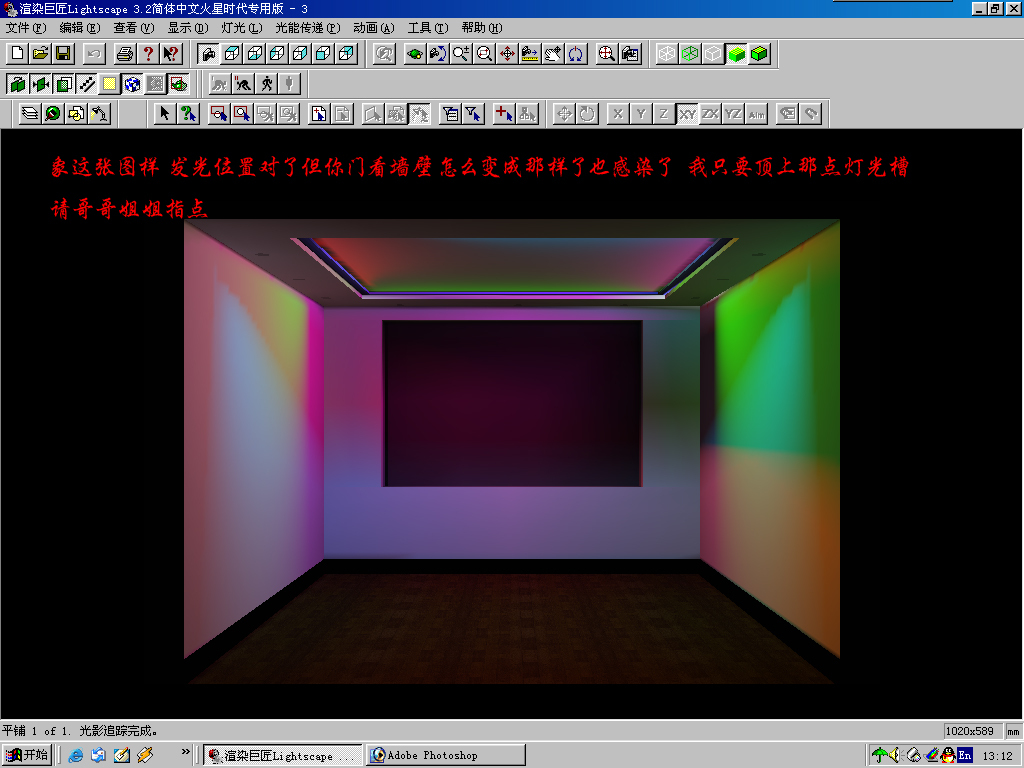Select the Scroll hand icon

pyautogui.click(x=552, y=54)
